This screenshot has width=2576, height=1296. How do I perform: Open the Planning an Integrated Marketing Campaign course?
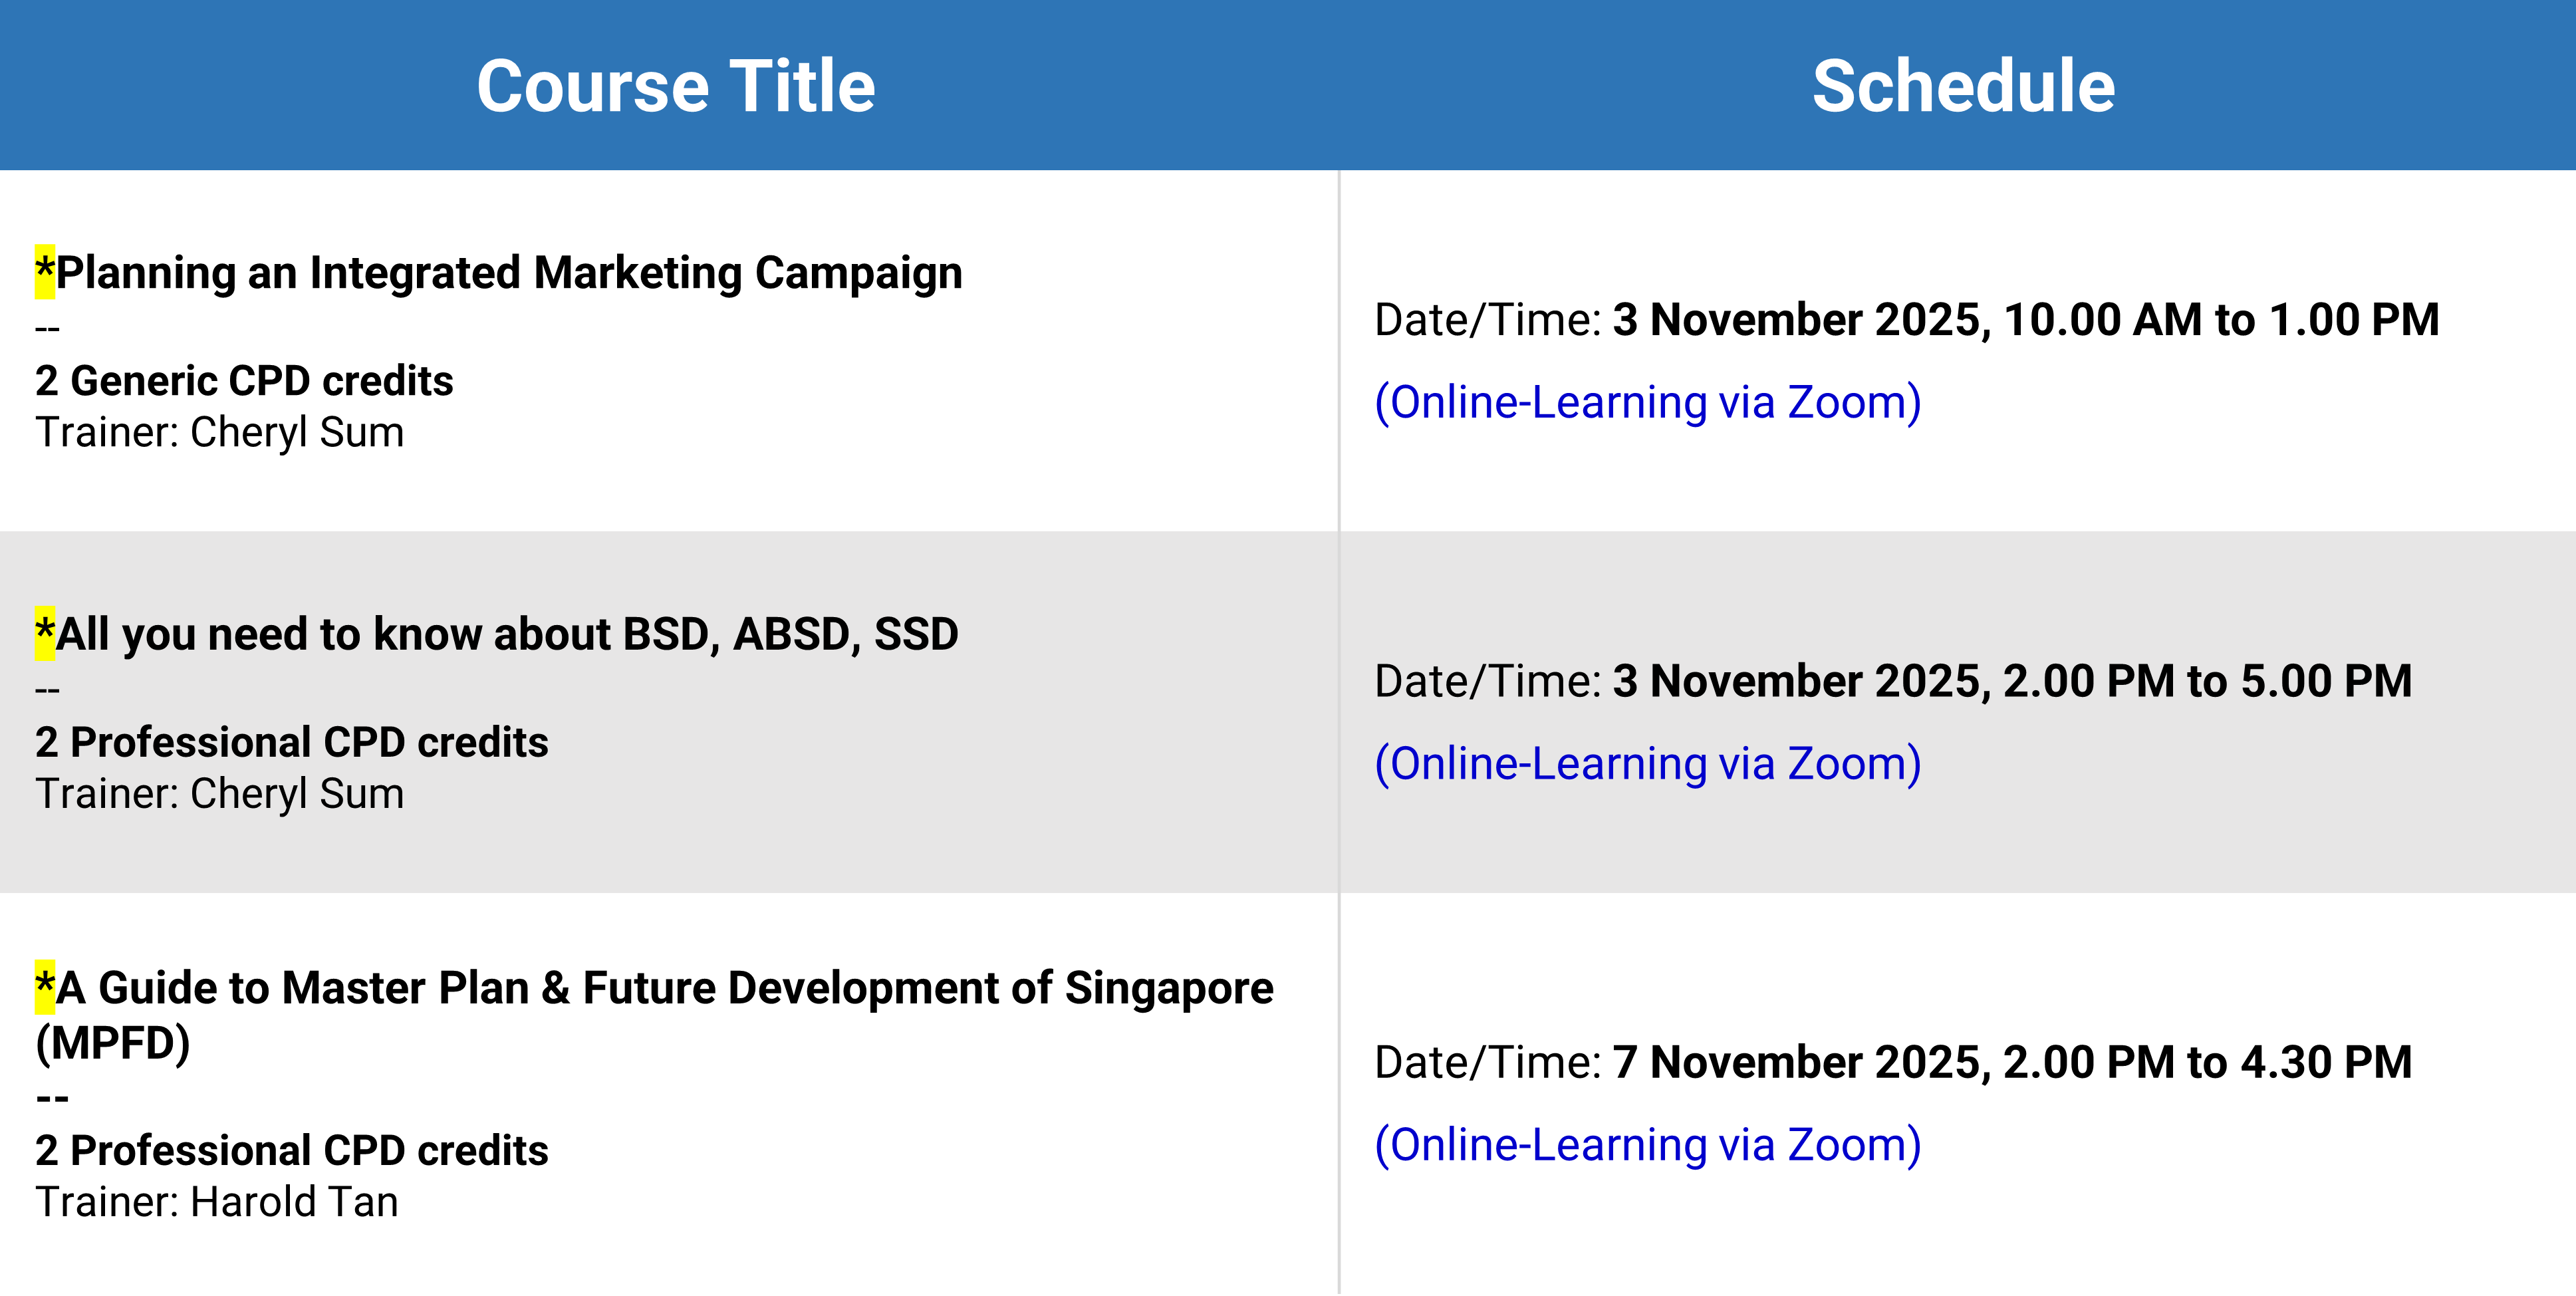508,273
